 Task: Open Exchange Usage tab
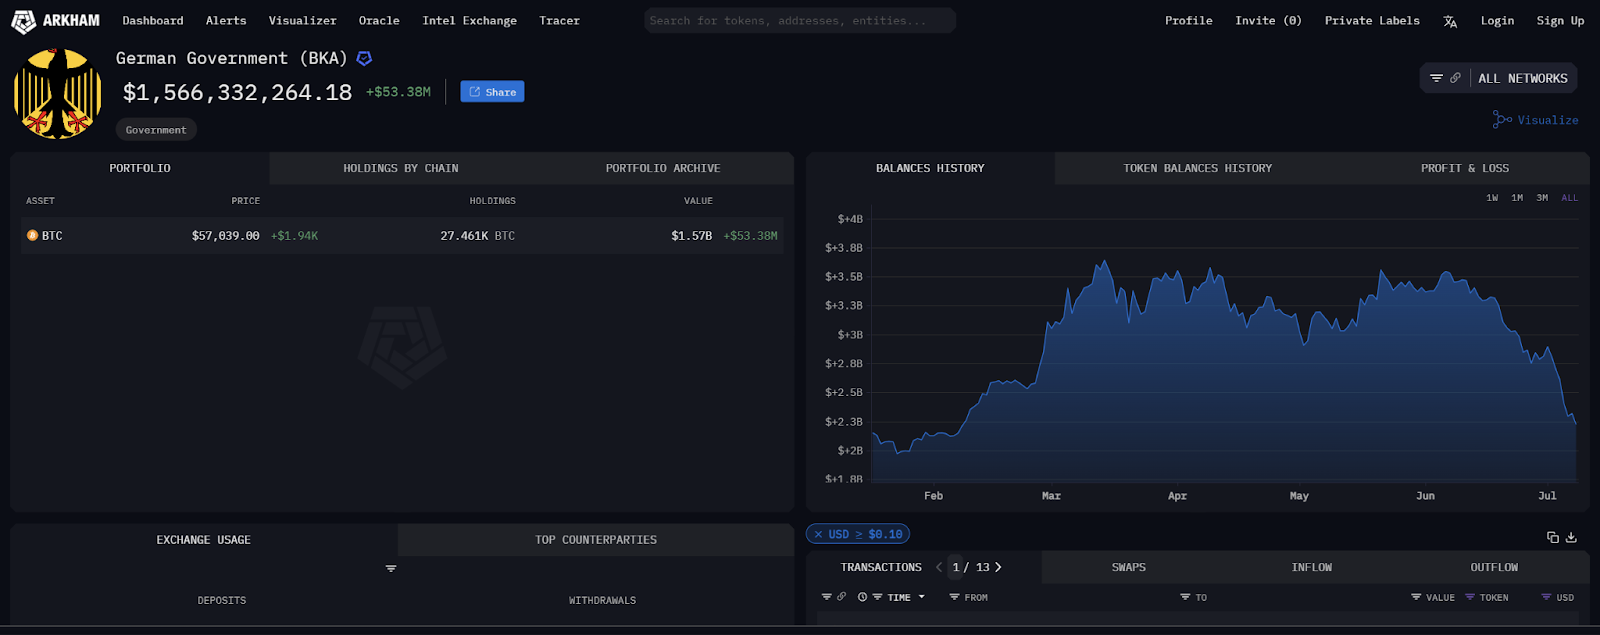point(204,540)
